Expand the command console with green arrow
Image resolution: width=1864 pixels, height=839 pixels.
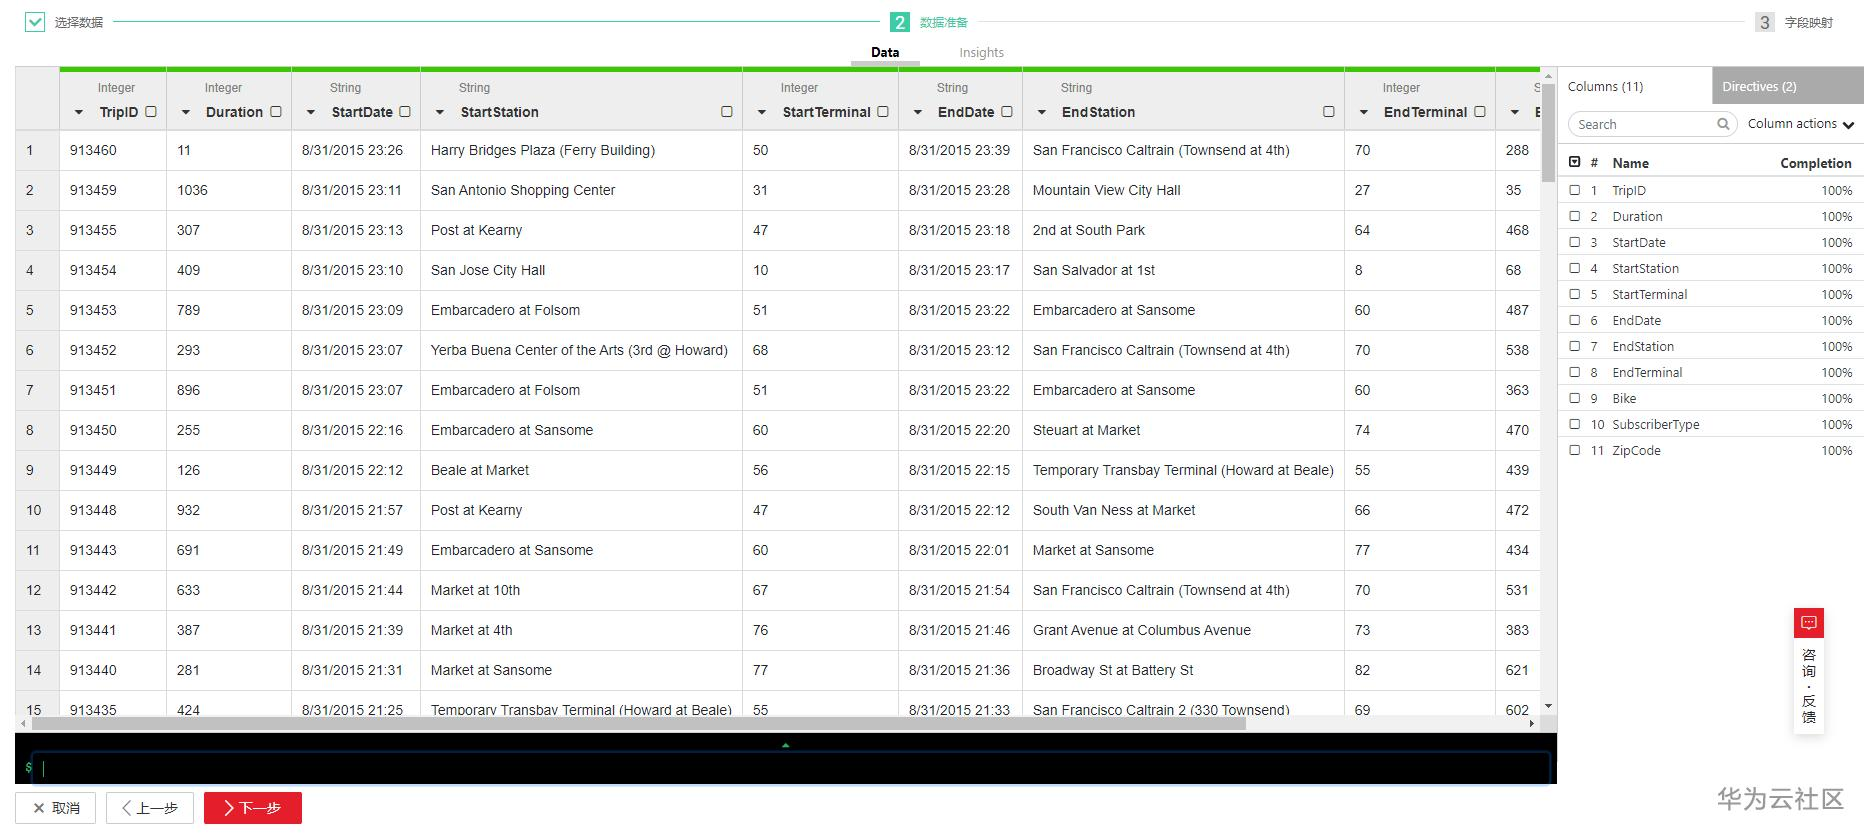[x=786, y=745]
